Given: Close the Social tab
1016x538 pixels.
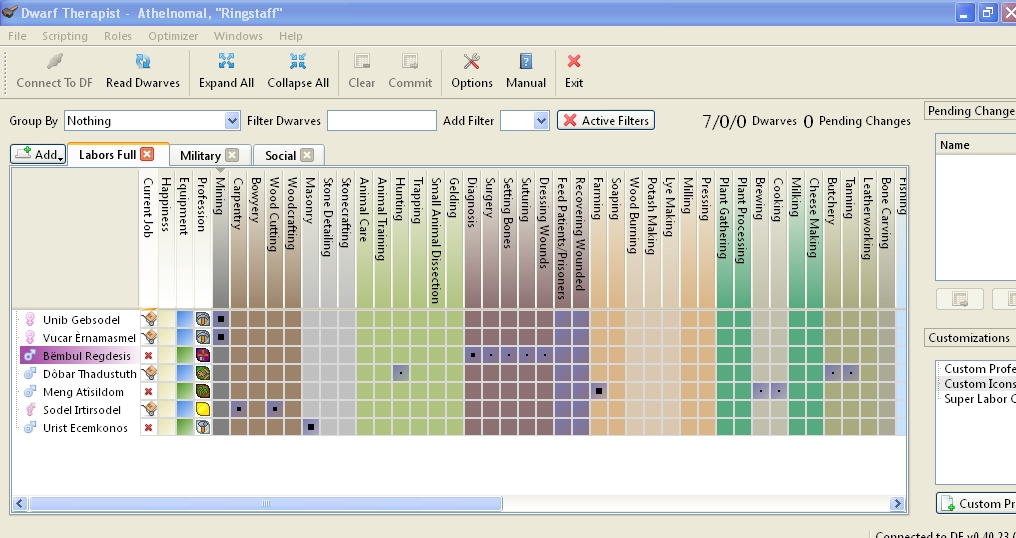Looking at the screenshot, I should click(x=307, y=155).
